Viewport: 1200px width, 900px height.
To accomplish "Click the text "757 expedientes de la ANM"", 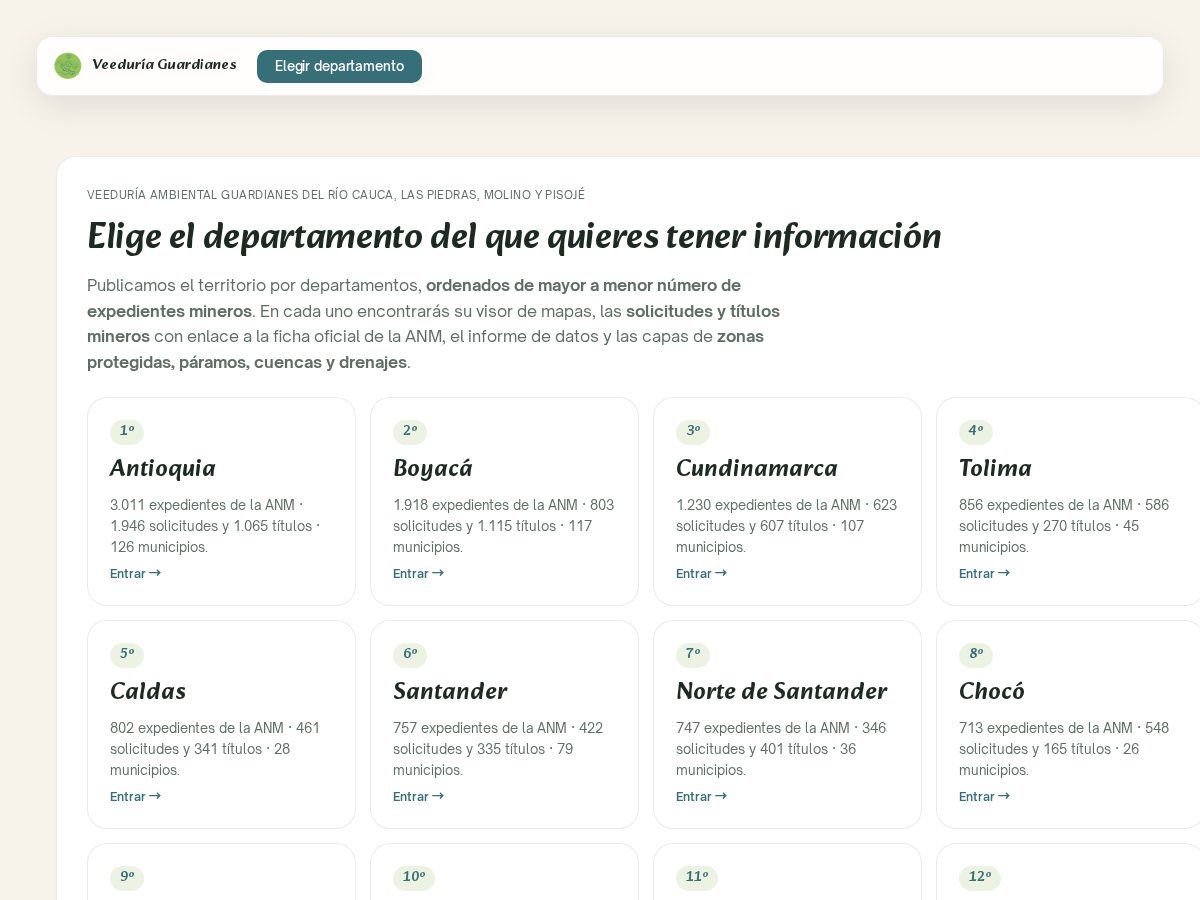I will click(x=480, y=728).
